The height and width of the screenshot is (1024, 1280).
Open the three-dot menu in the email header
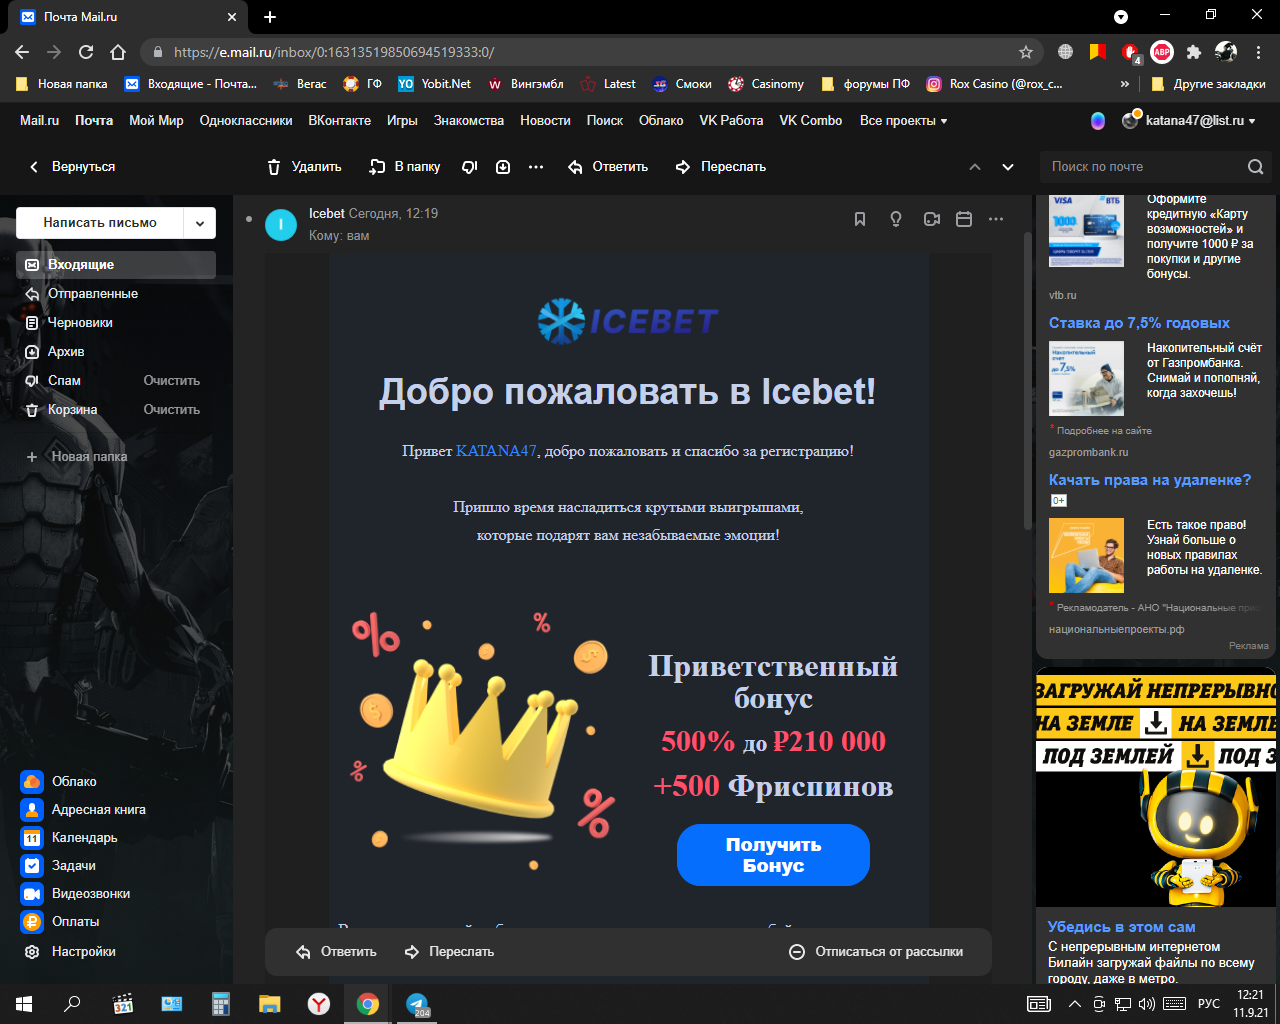tap(996, 219)
